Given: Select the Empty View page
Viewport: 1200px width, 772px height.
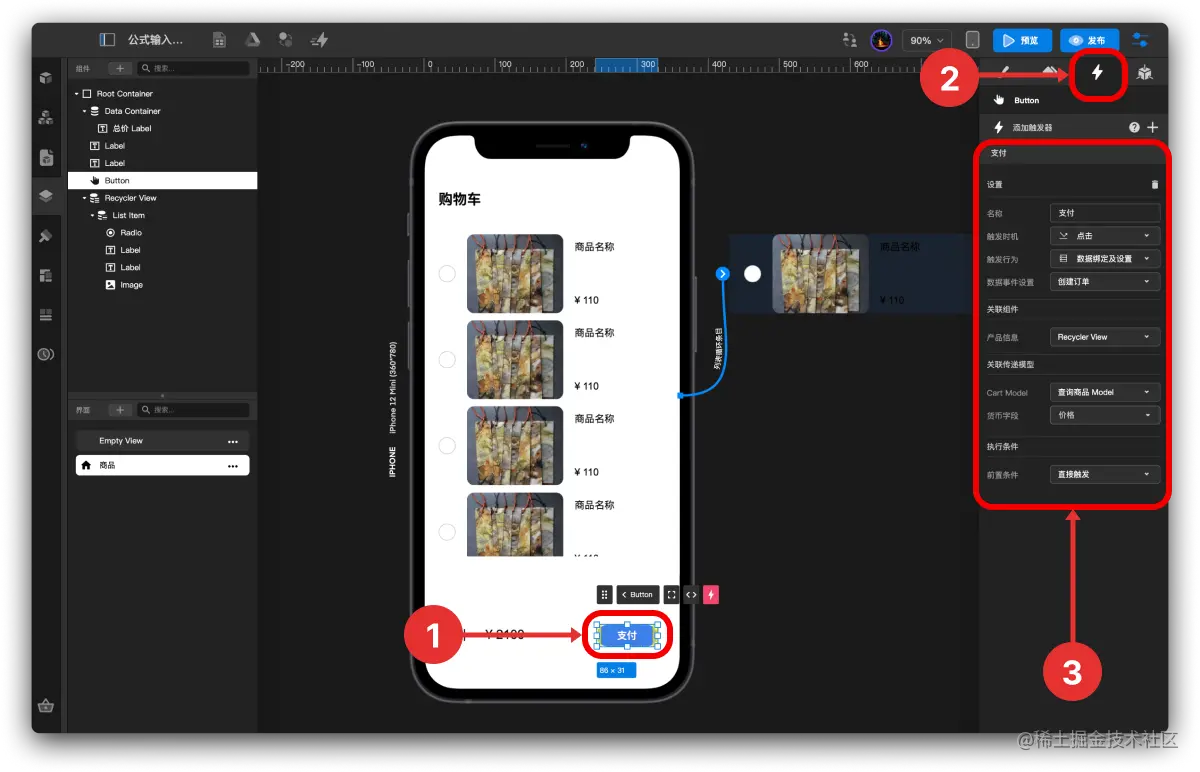Looking at the screenshot, I should tap(162, 441).
